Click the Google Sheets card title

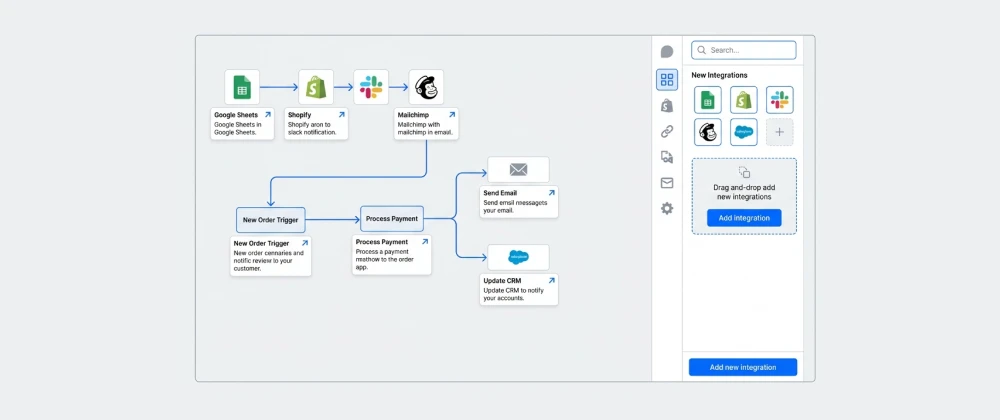[x=236, y=115]
